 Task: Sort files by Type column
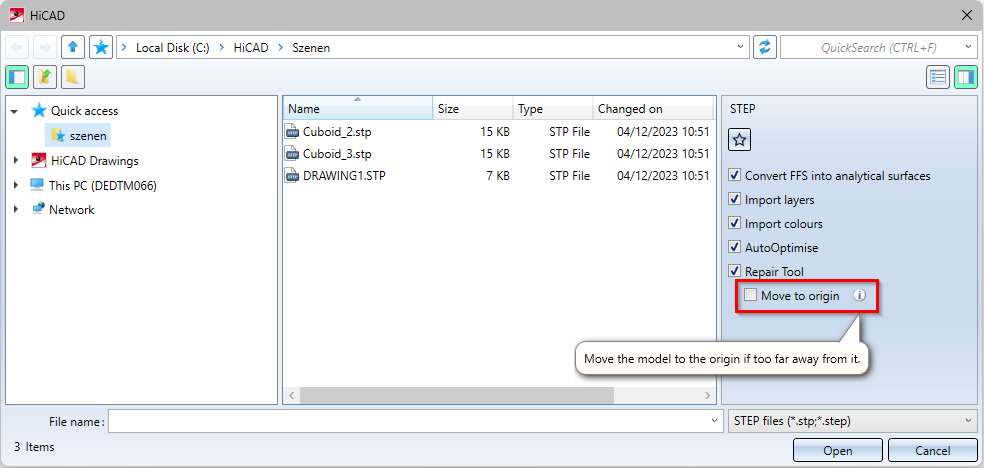tap(553, 109)
